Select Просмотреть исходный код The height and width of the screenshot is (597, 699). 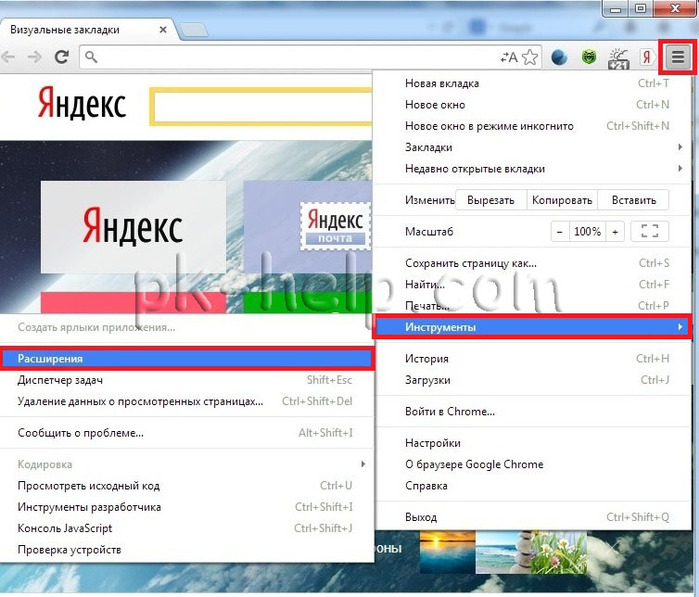pyautogui.click(x=186, y=486)
